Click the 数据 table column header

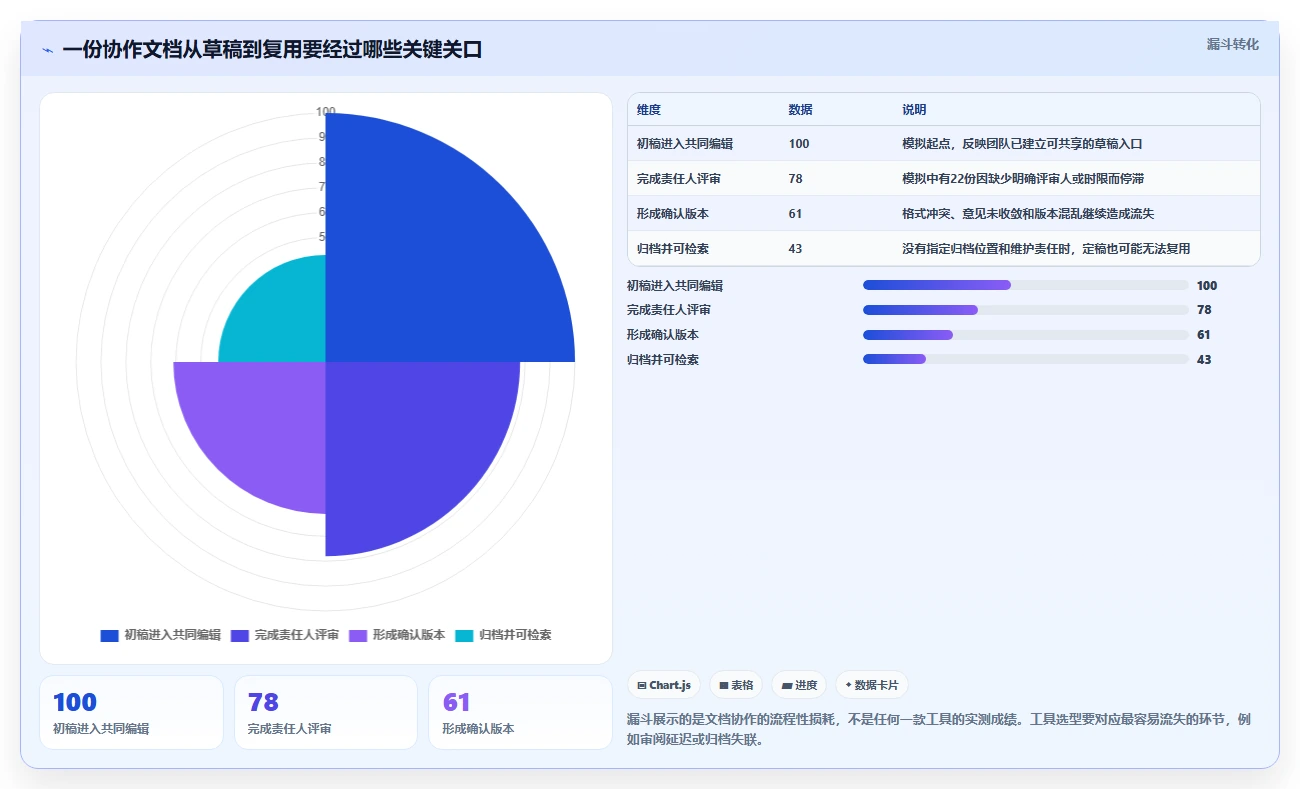[x=800, y=110]
